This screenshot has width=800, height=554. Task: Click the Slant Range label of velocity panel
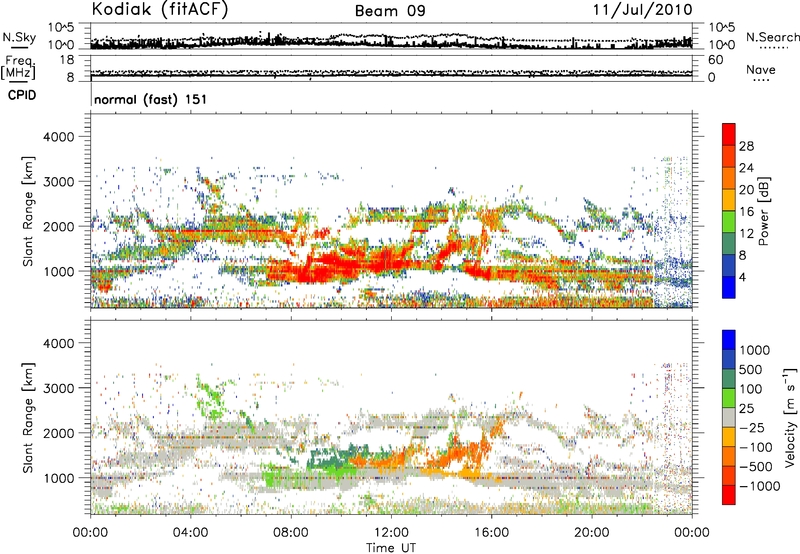coord(28,417)
